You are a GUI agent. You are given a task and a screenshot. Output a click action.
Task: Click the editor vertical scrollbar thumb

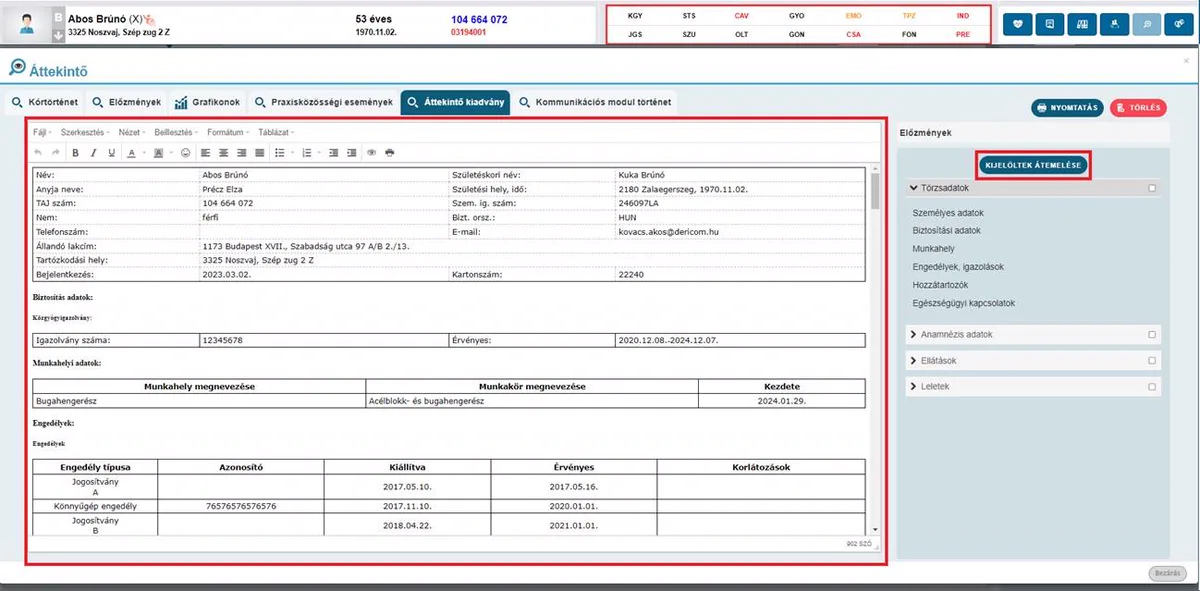tap(876, 191)
